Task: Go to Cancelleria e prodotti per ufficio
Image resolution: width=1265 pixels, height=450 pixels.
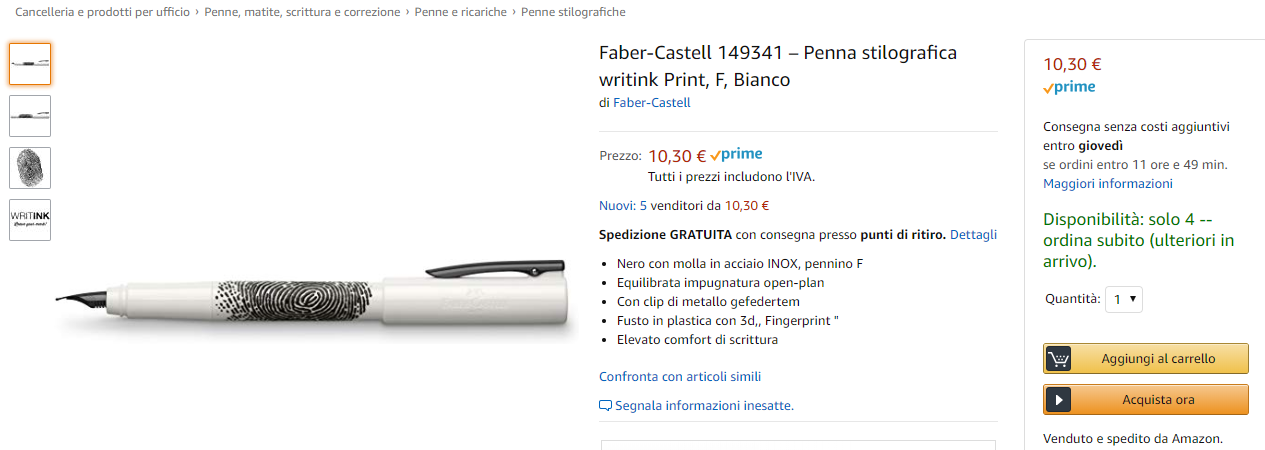Action: [102, 12]
